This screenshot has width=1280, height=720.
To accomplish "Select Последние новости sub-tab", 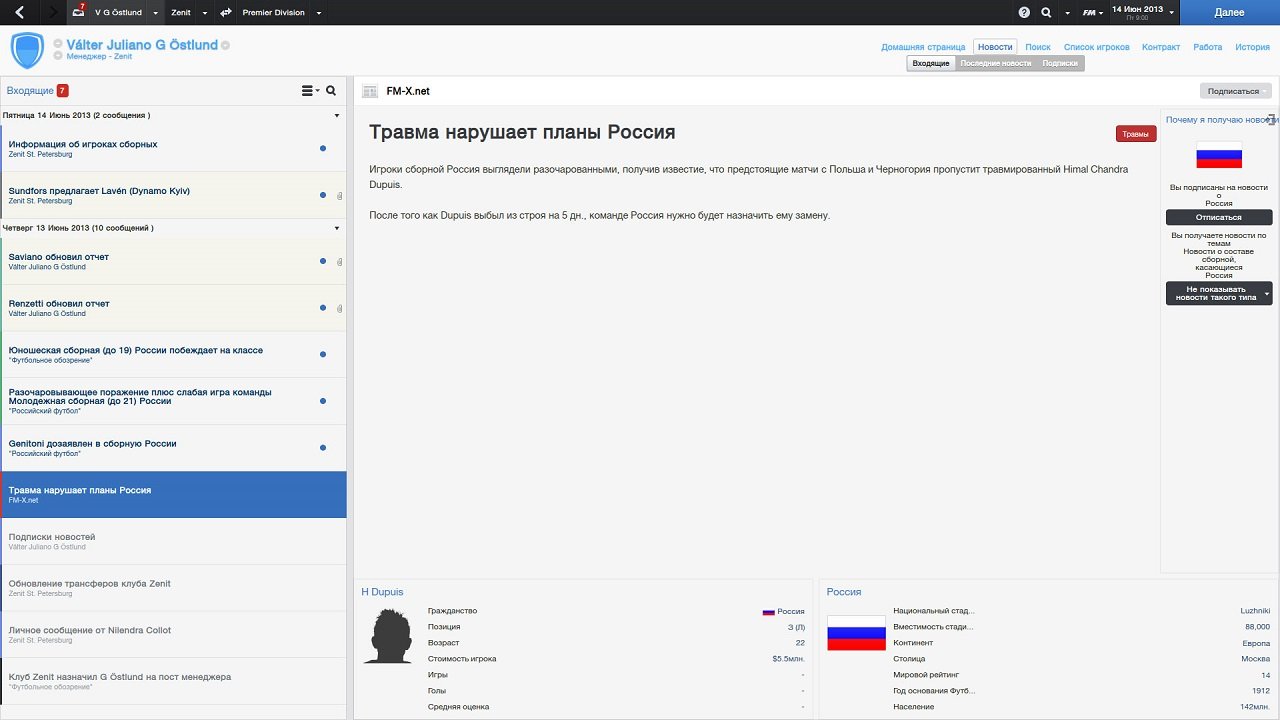I will [995, 63].
